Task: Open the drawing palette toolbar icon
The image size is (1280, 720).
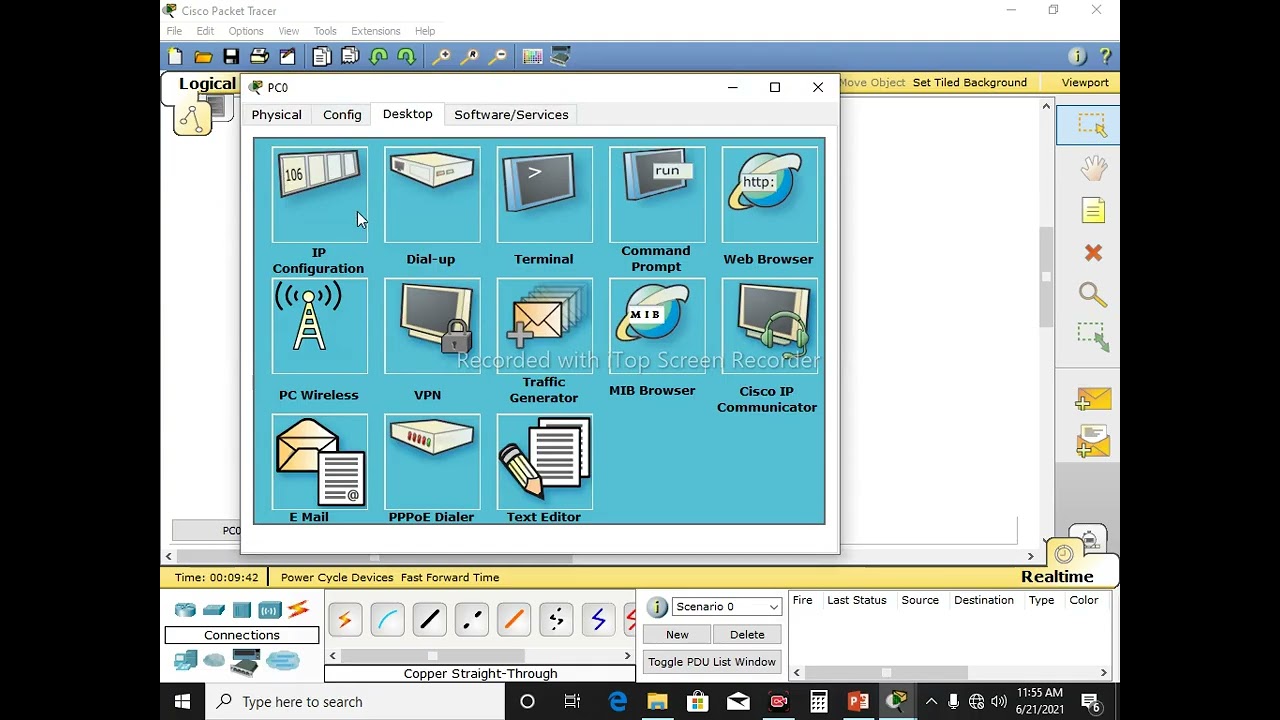Action: pos(532,57)
